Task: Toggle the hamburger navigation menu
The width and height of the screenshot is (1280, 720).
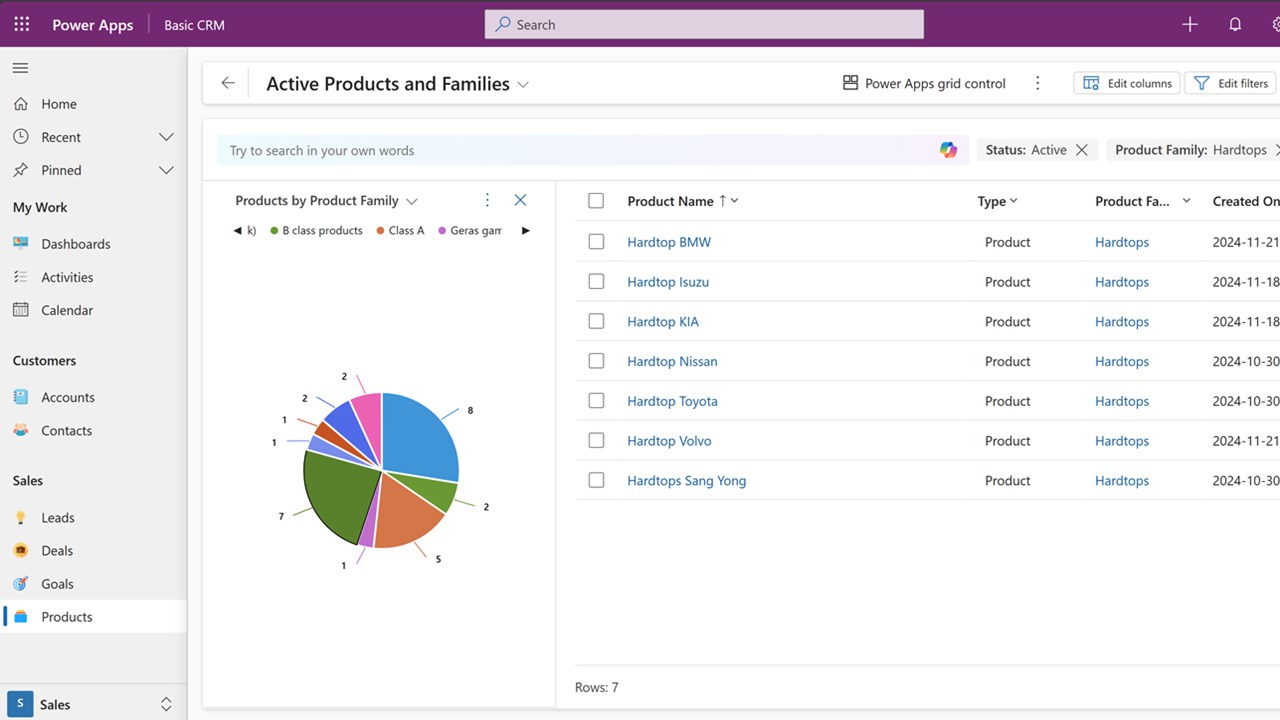Action: pos(20,68)
